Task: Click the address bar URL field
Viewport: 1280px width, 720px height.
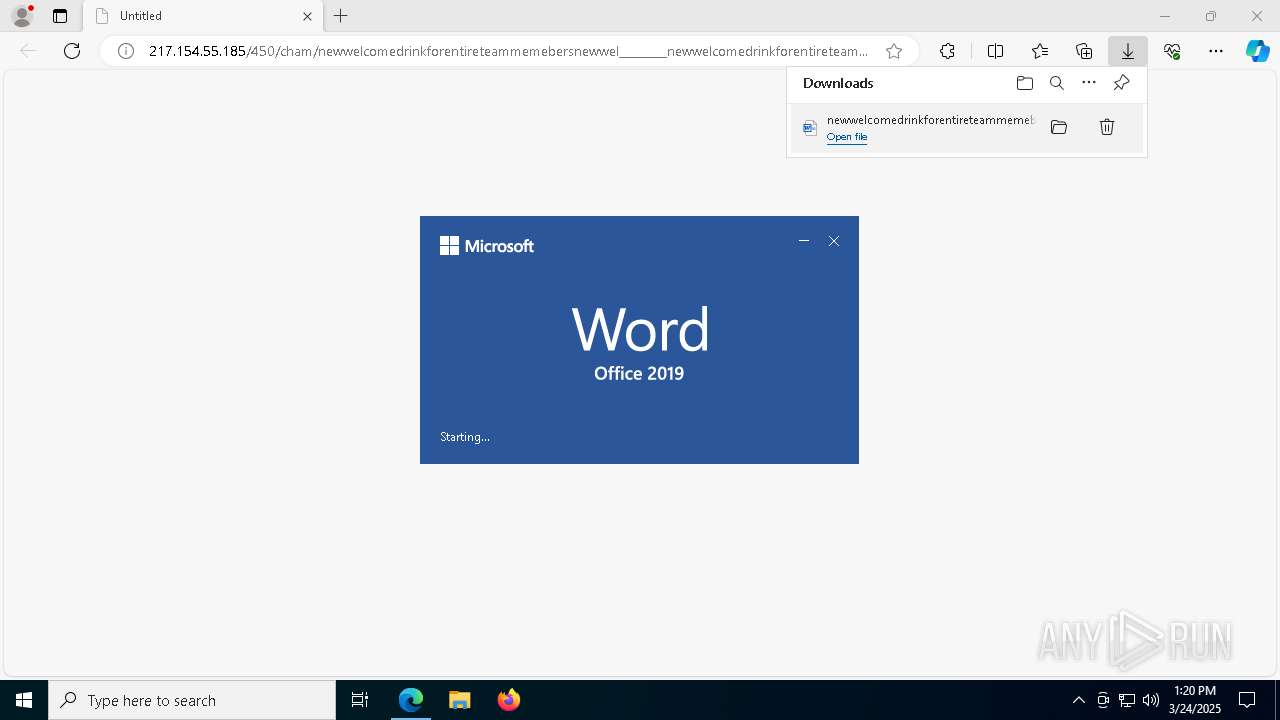Action: (508, 51)
